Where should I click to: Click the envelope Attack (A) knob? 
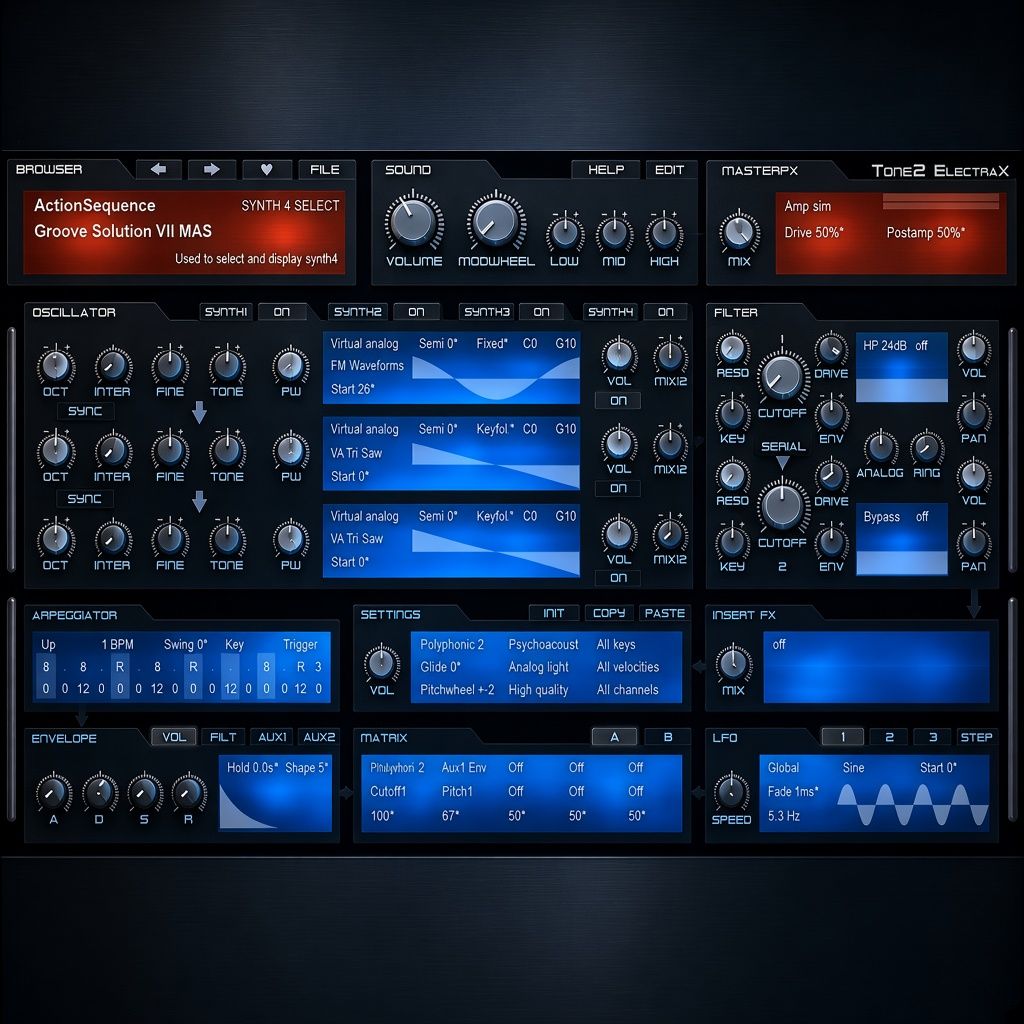[x=54, y=792]
